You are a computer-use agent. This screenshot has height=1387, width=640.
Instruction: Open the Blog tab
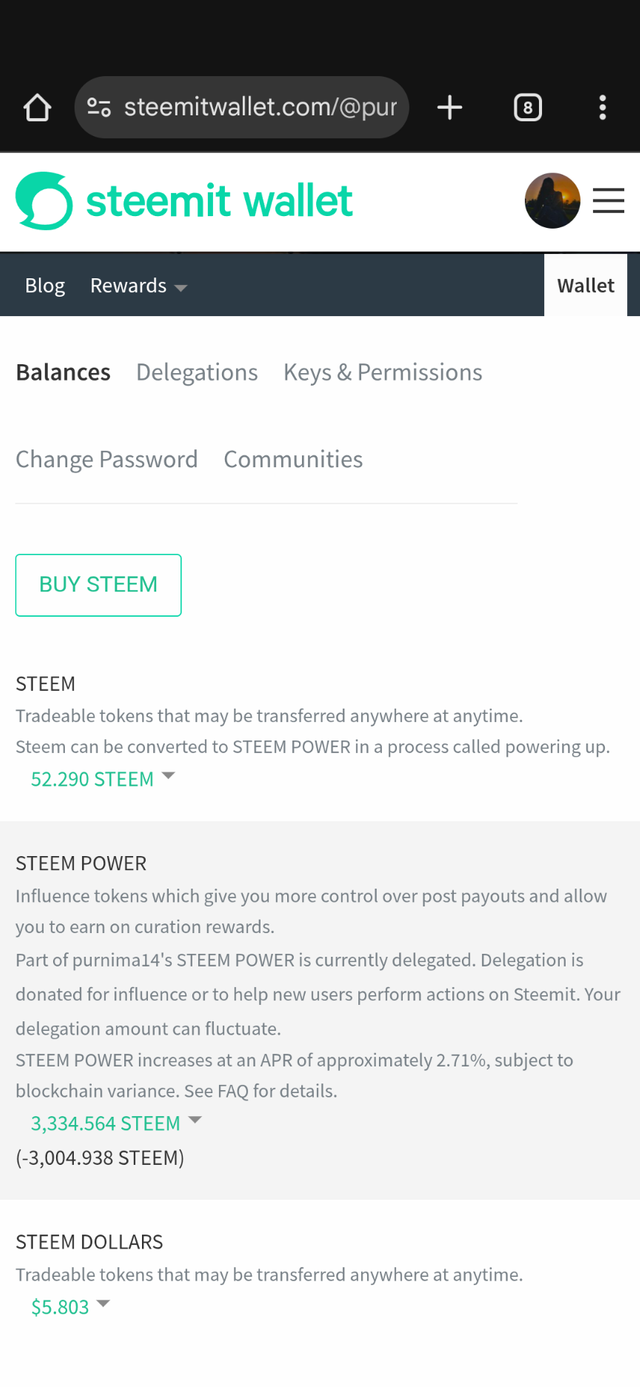(x=45, y=286)
